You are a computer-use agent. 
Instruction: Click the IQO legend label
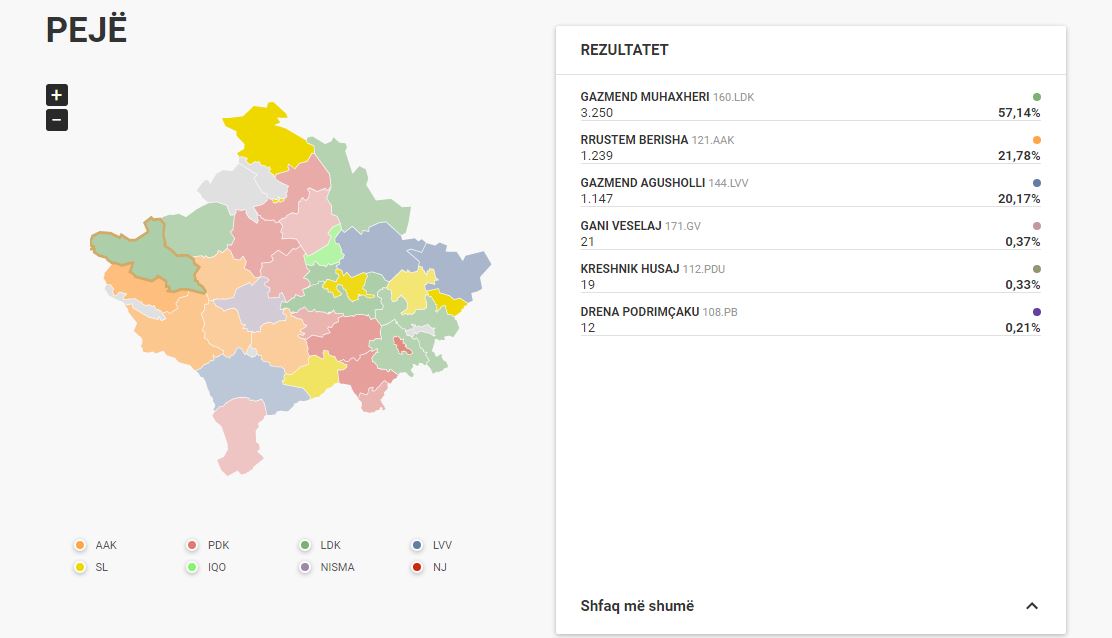point(217,567)
